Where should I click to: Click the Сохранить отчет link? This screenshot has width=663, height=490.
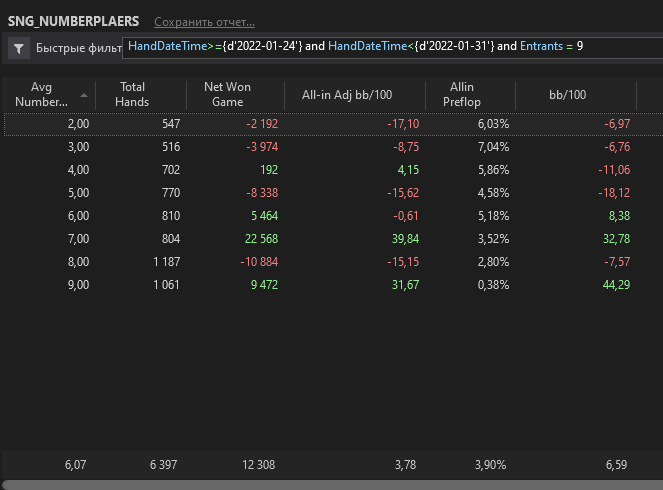point(204,22)
